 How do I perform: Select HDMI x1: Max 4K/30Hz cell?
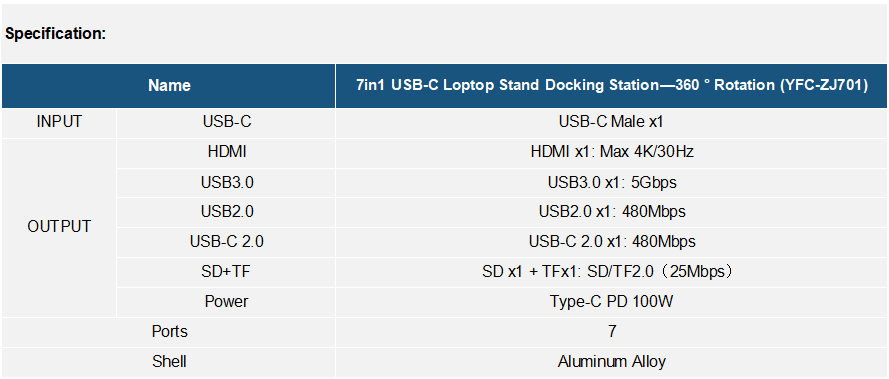[612, 152]
